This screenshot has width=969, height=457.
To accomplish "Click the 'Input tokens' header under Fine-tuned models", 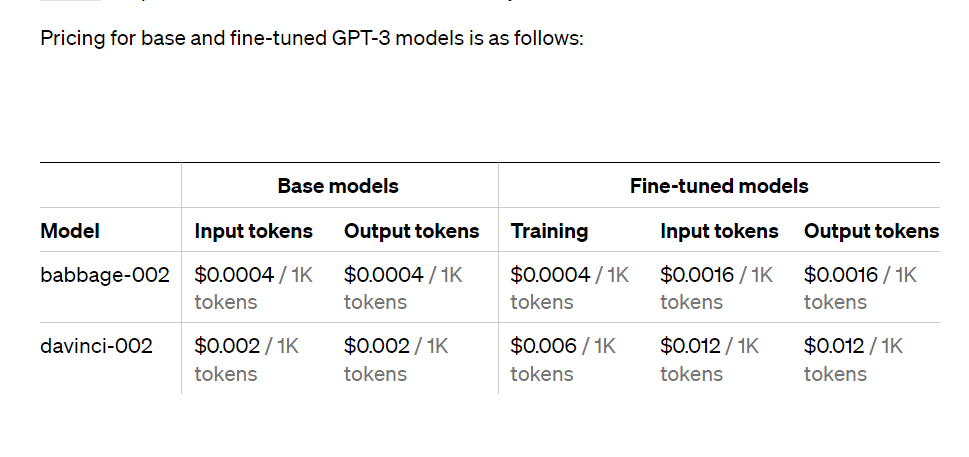I will tap(719, 231).
